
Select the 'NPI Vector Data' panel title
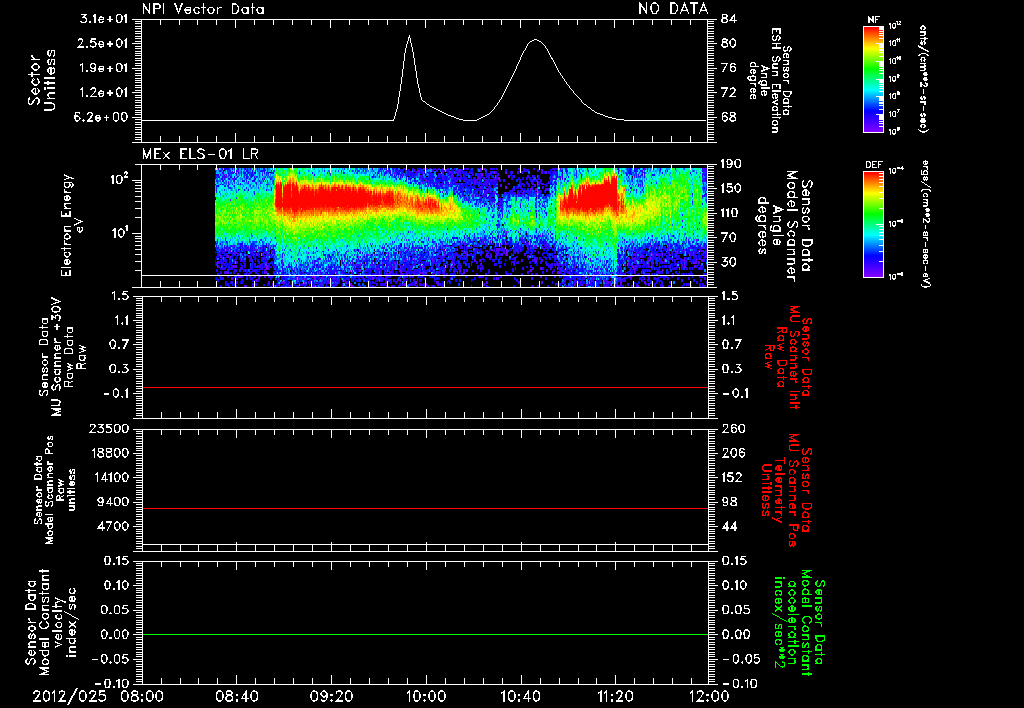203,9
